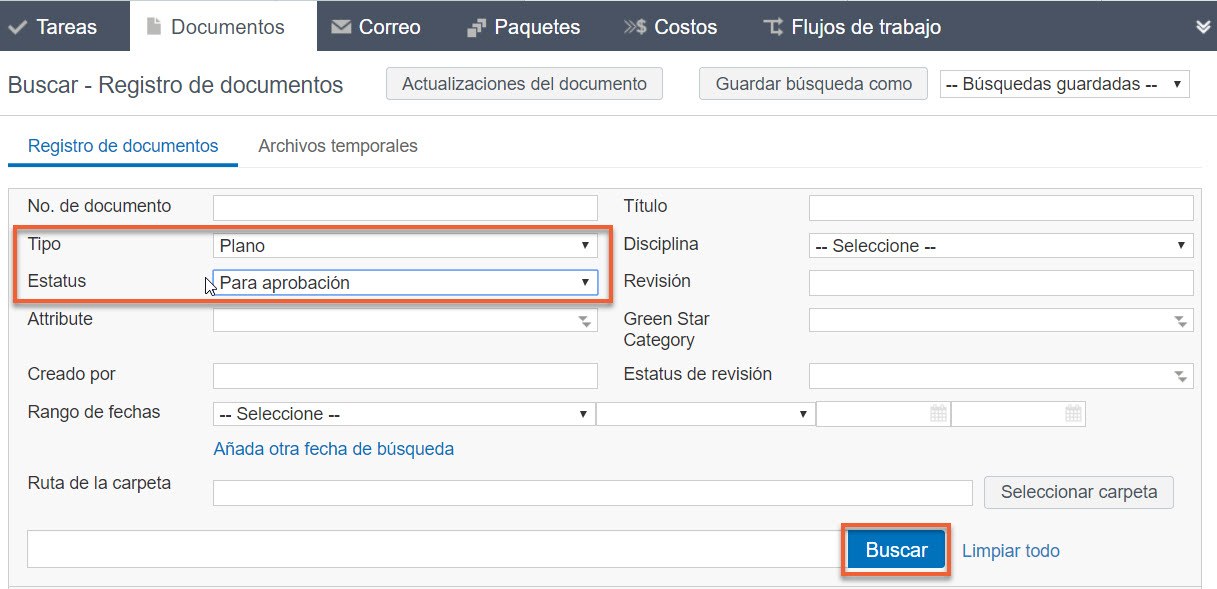This screenshot has height=589, width=1217.
Task: Click the Paquetes icon
Action: (x=476, y=28)
